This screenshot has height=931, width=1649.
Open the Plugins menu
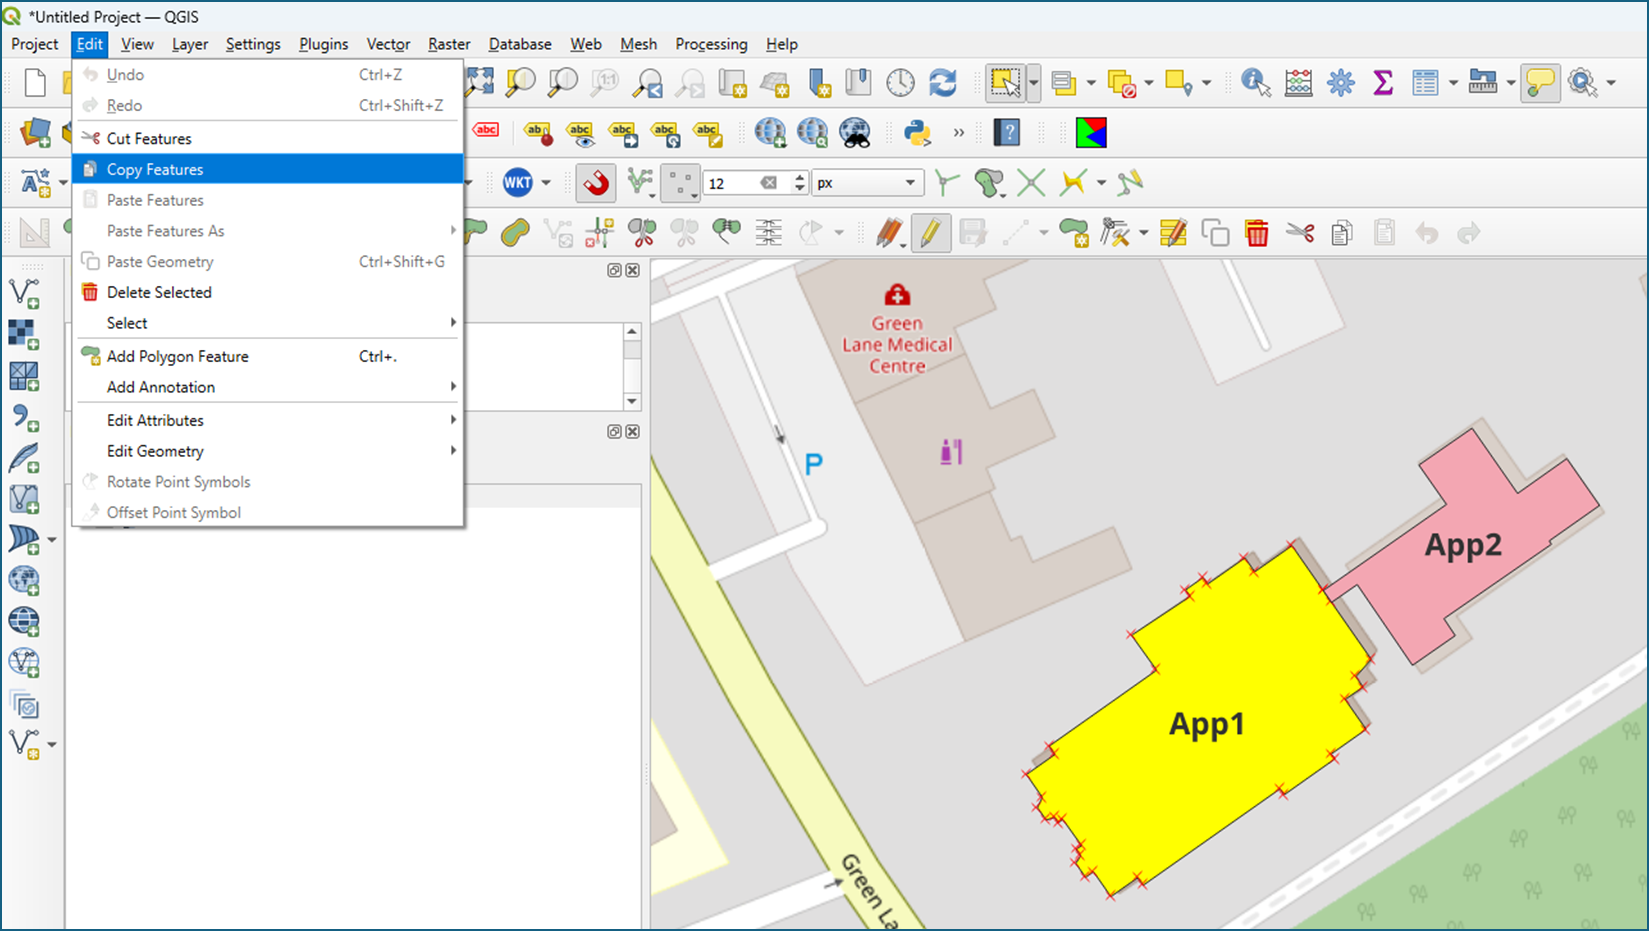pos(323,44)
